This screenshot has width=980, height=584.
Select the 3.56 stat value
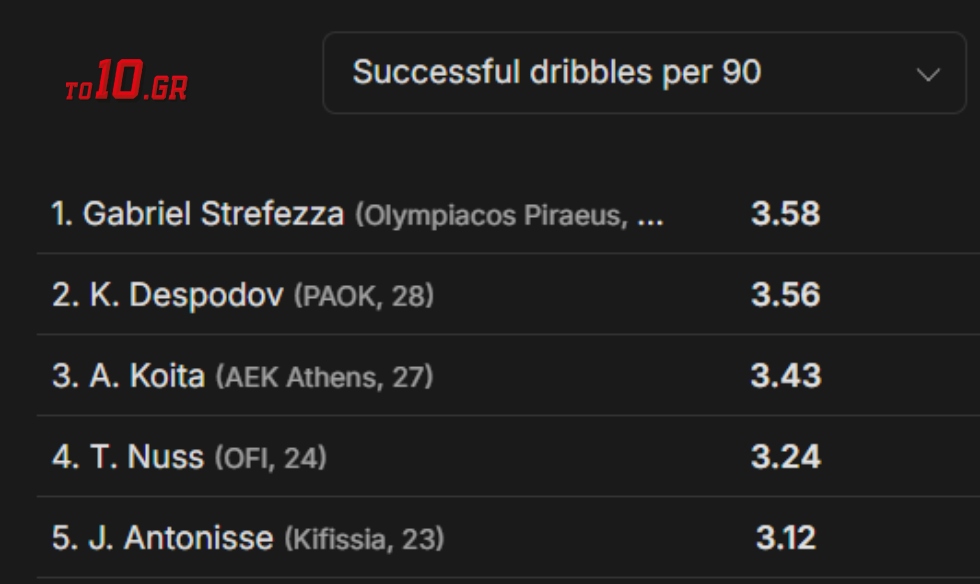coord(785,295)
